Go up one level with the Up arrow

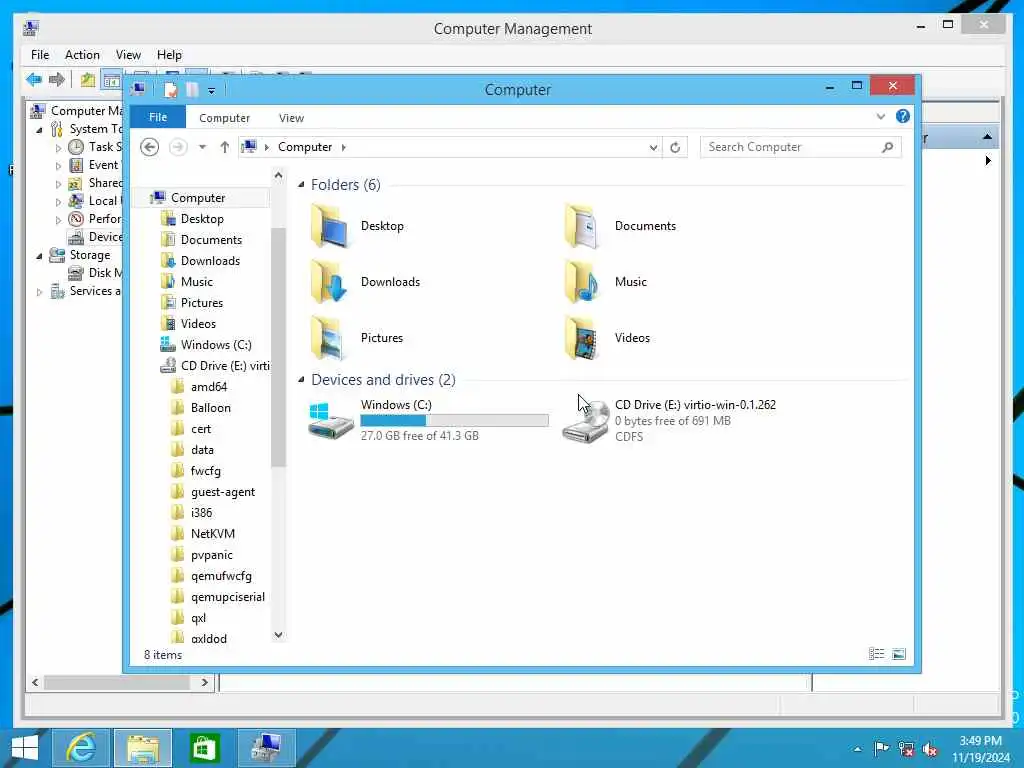[225, 147]
